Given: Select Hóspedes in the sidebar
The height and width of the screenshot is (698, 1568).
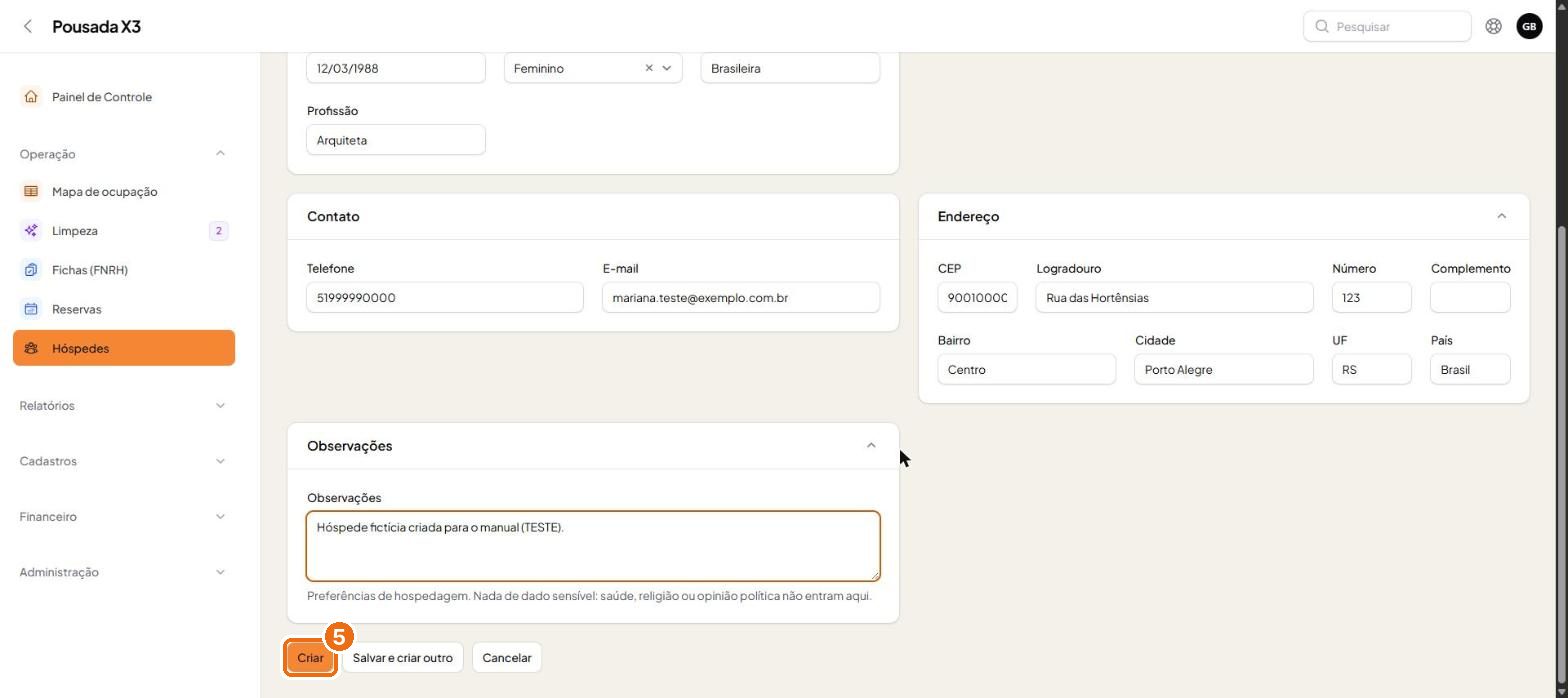Looking at the screenshot, I should coord(124,348).
